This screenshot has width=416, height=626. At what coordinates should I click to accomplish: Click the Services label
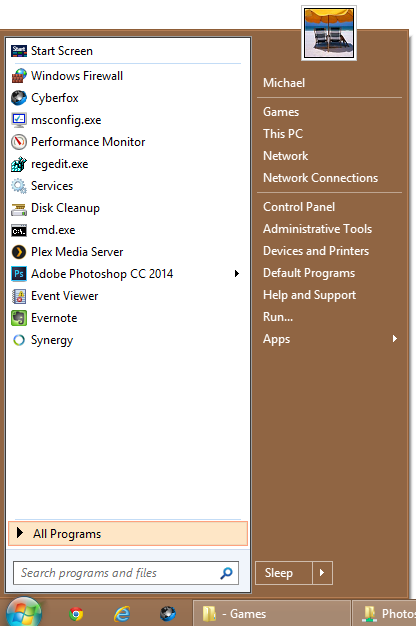point(52,186)
